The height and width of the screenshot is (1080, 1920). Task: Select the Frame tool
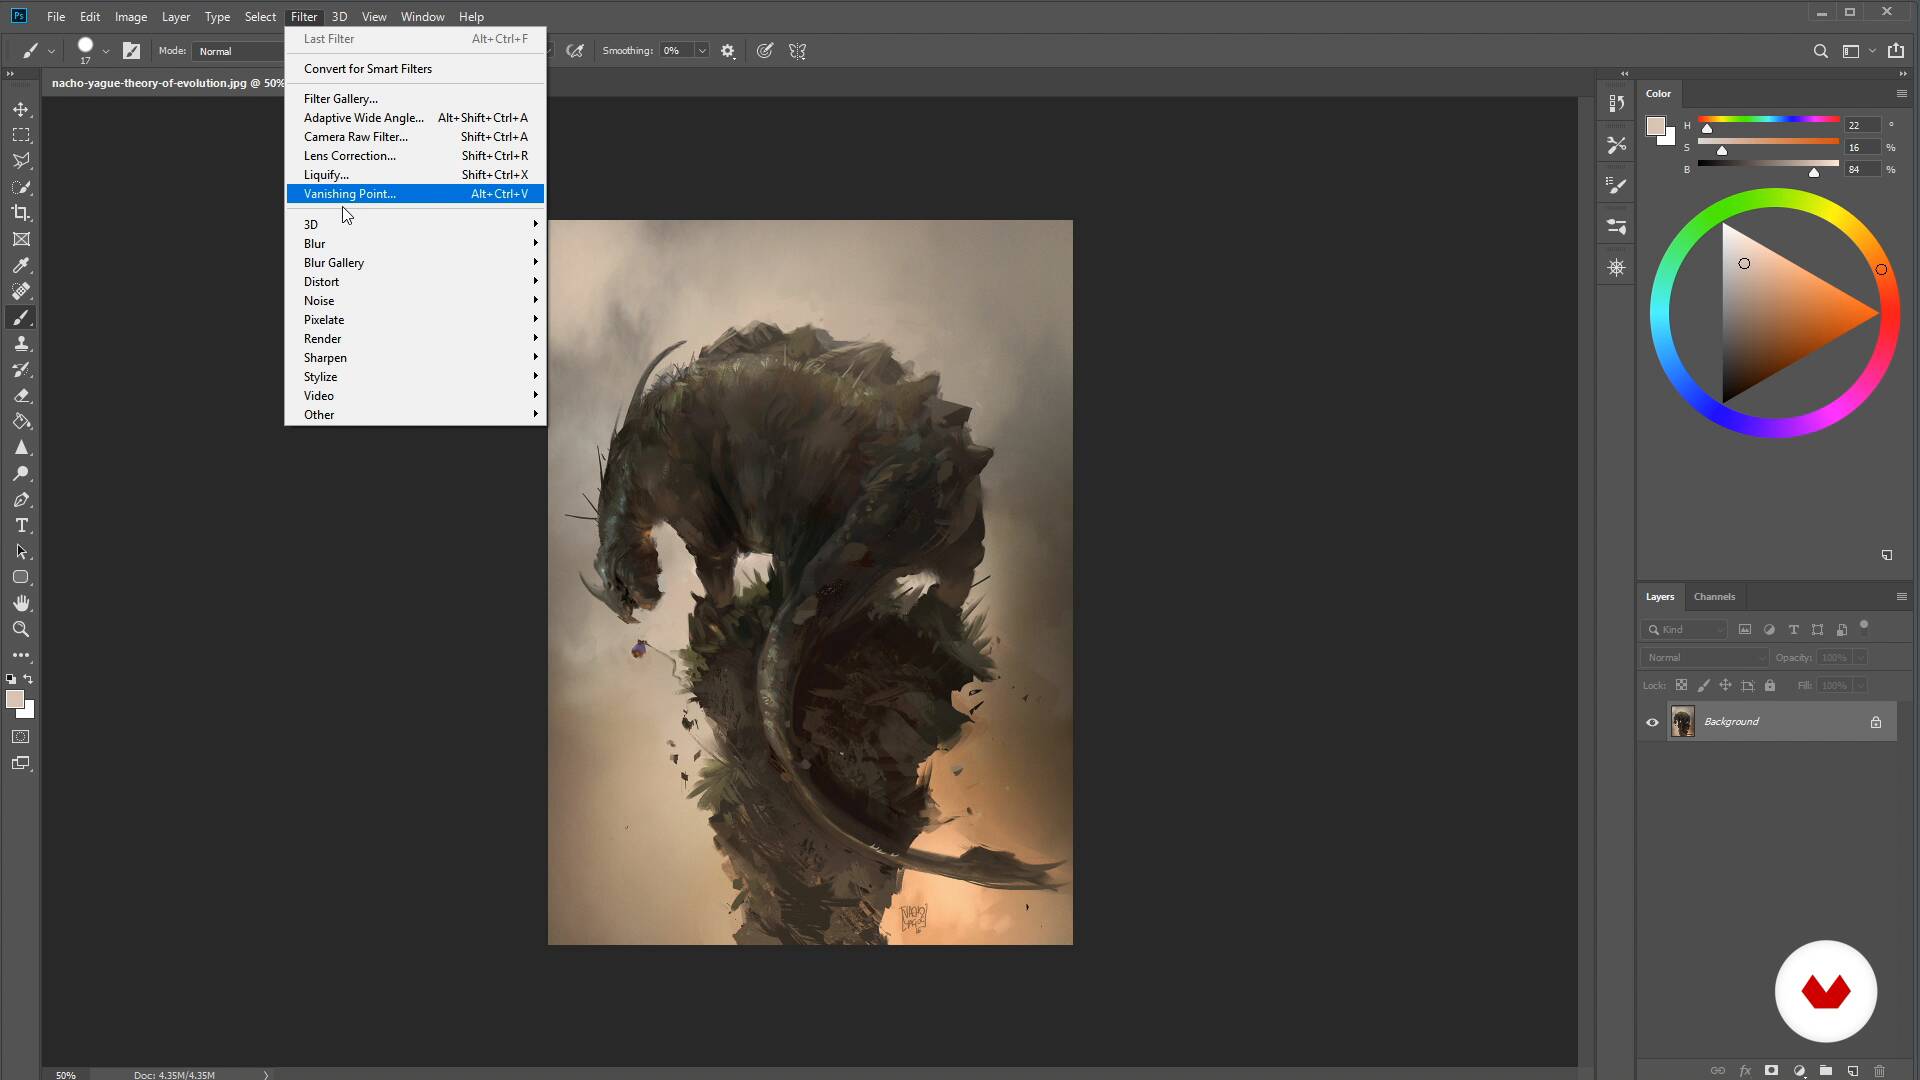(21, 239)
